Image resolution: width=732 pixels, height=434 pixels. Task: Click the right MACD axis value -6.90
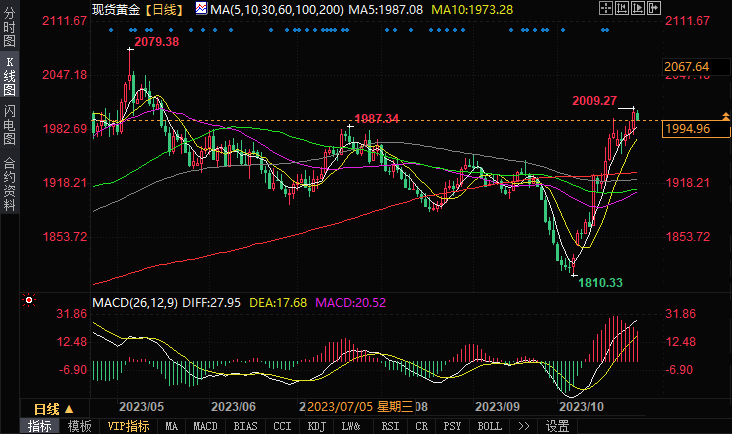point(680,370)
